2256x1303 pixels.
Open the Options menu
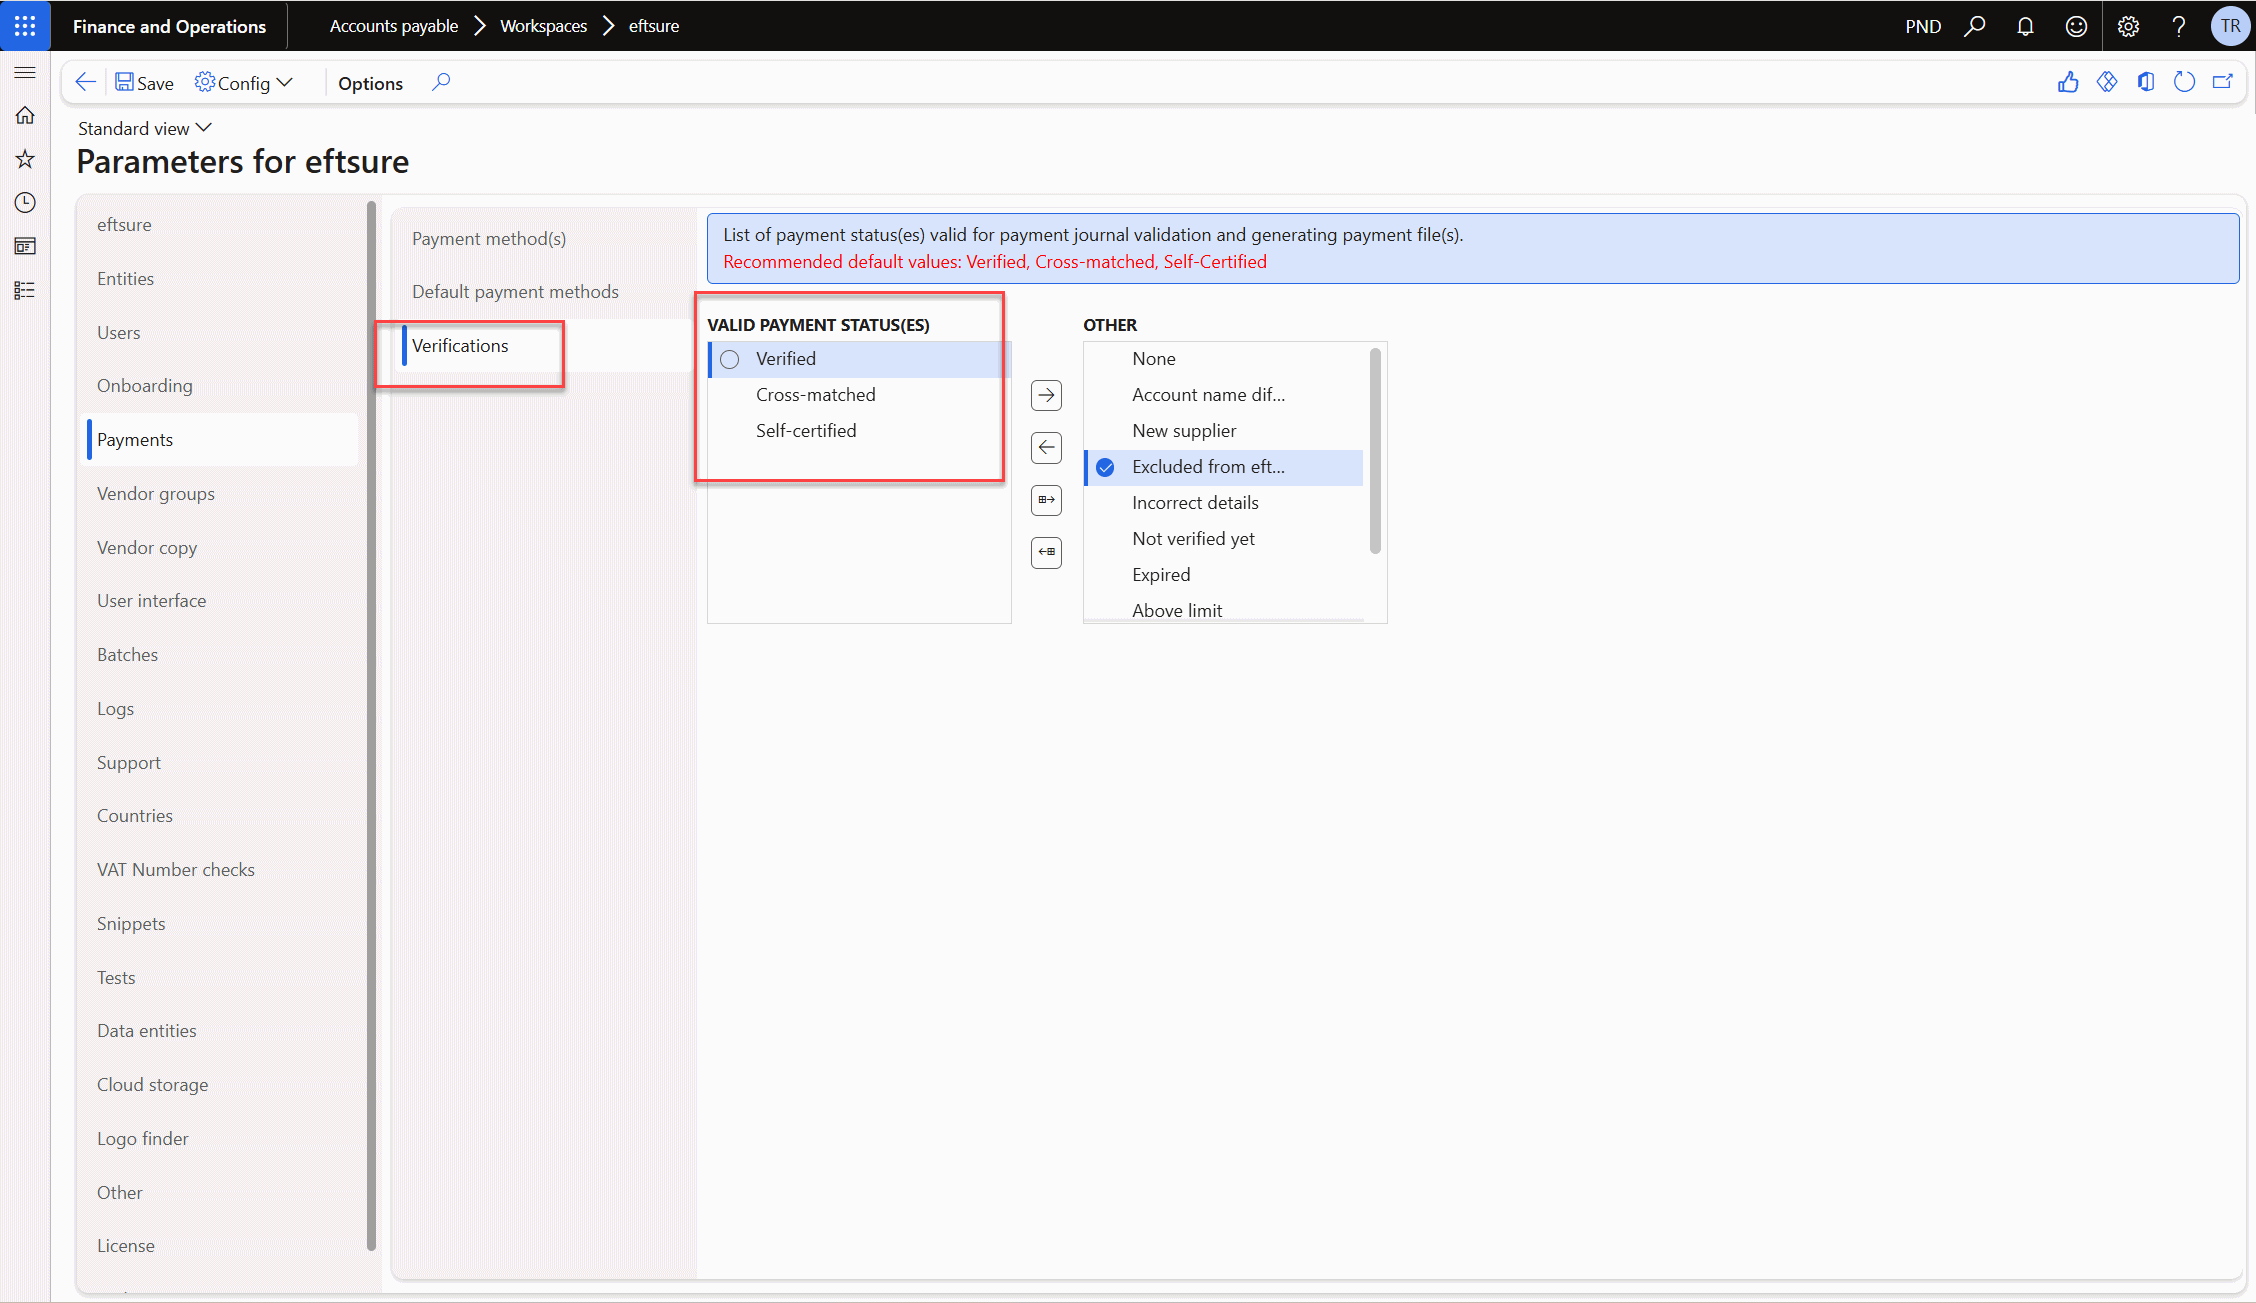(x=370, y=83)
